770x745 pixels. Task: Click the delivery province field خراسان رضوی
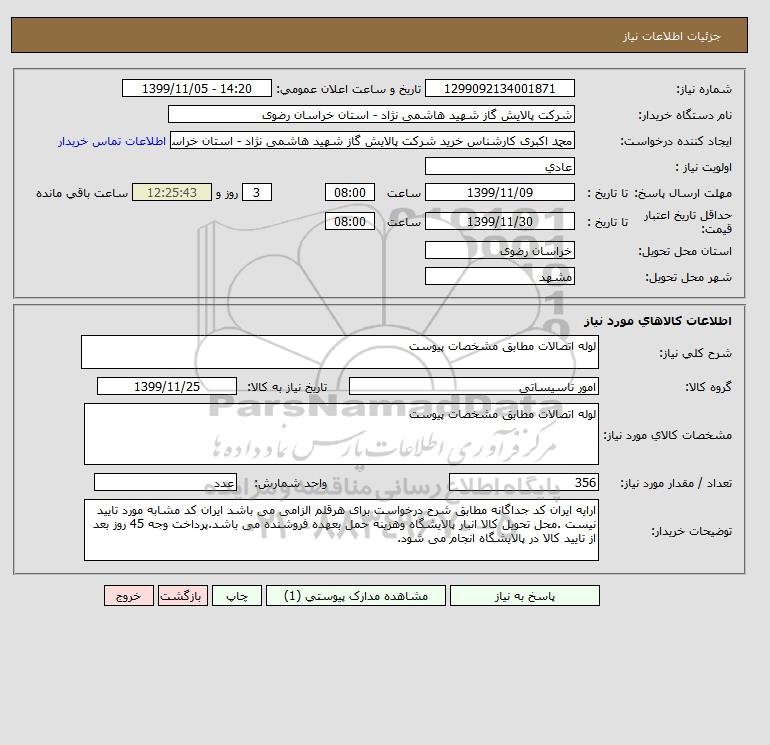[x=499, y=250]
